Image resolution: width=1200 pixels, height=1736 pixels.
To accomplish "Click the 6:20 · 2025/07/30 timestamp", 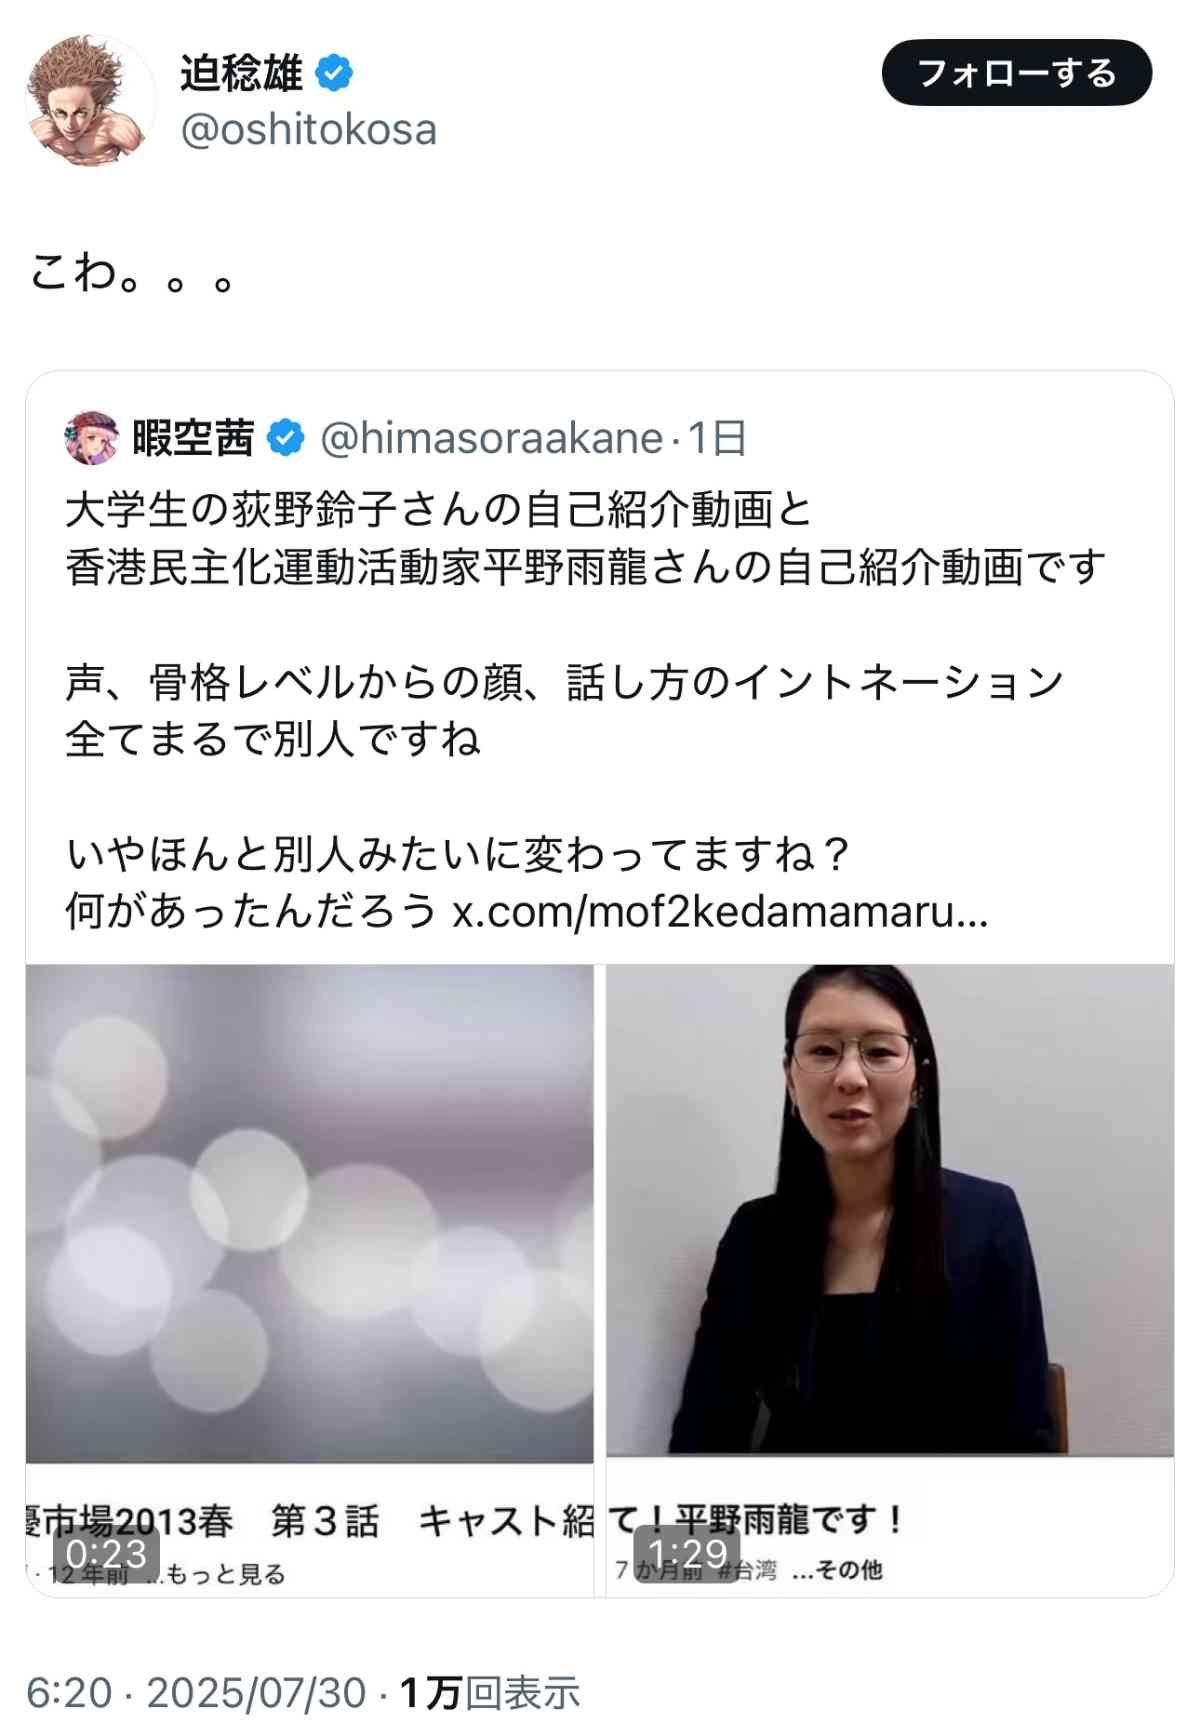I will 196,1693.
